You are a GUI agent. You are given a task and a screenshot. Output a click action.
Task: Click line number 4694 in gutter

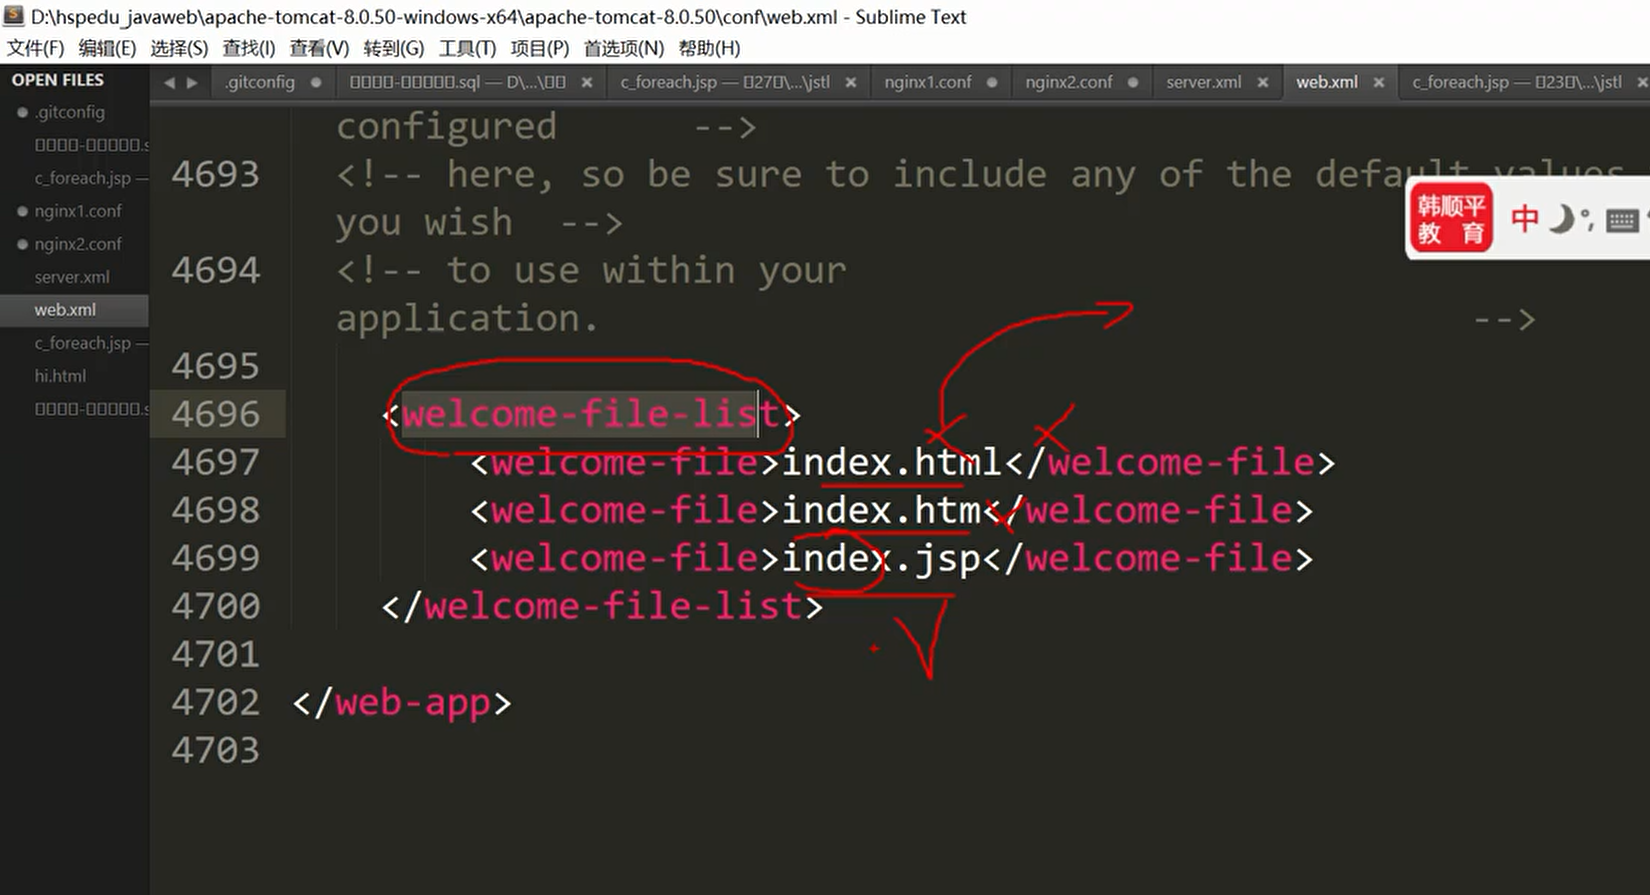pos(215,270)
